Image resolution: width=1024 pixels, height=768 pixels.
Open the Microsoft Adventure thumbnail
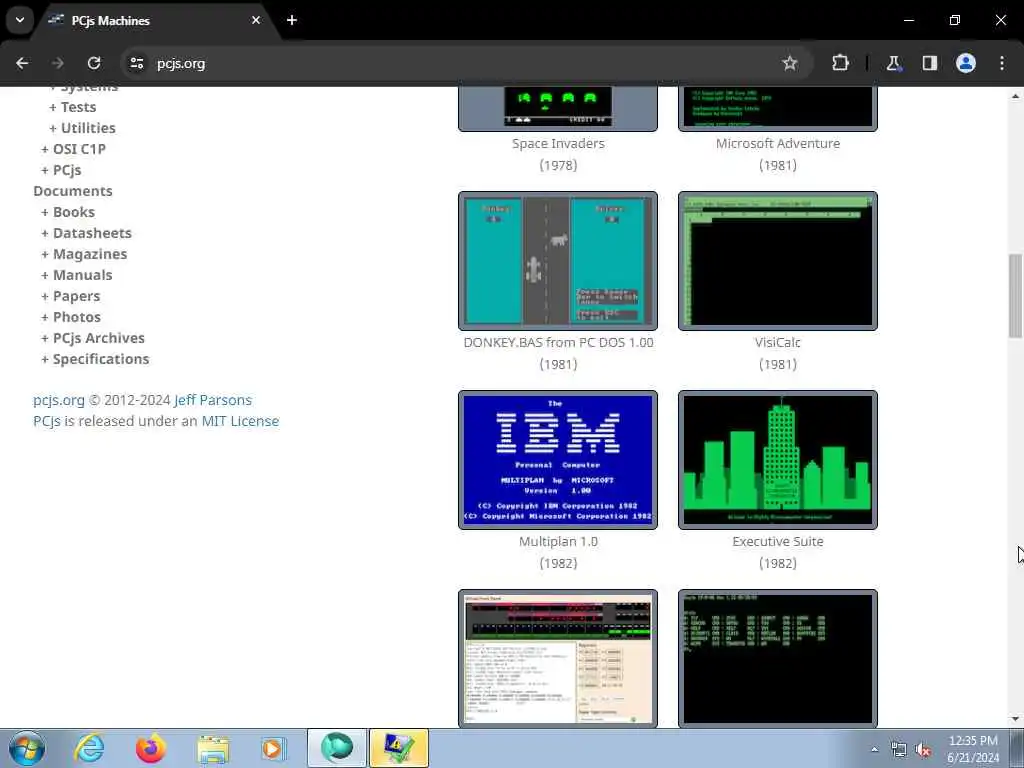coord(778,108)
